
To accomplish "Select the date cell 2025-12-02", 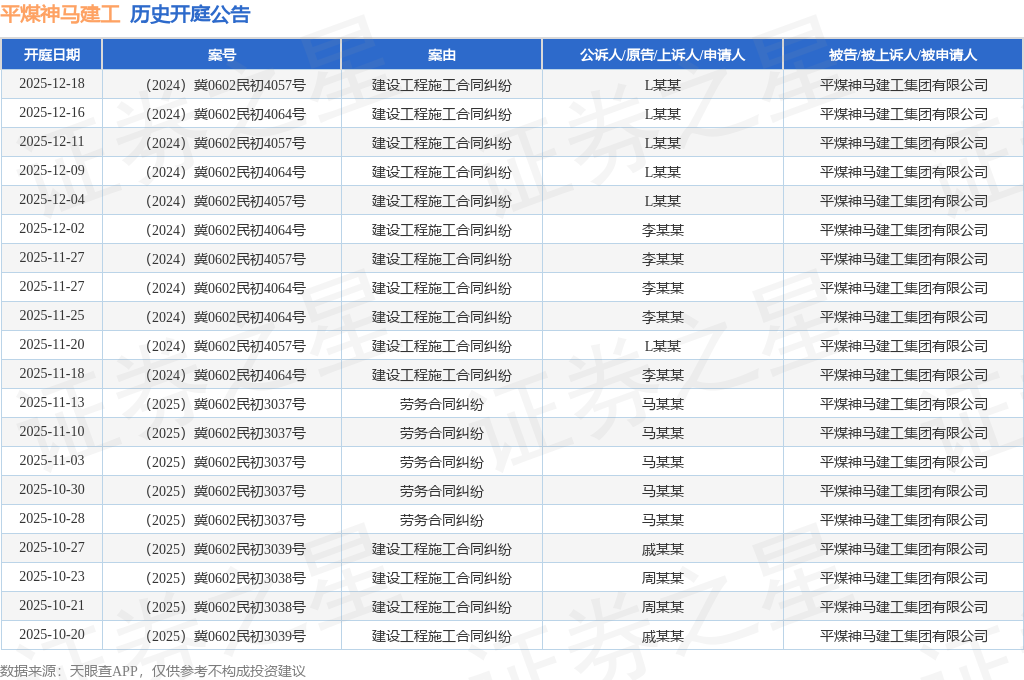I will tap(52, 229).
